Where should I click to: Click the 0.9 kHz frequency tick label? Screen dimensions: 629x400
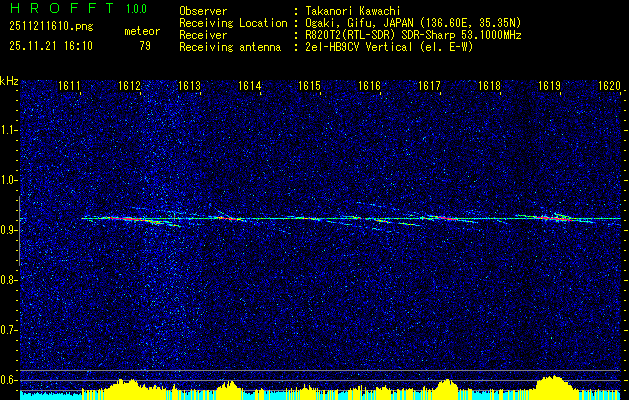pos(9,229)
